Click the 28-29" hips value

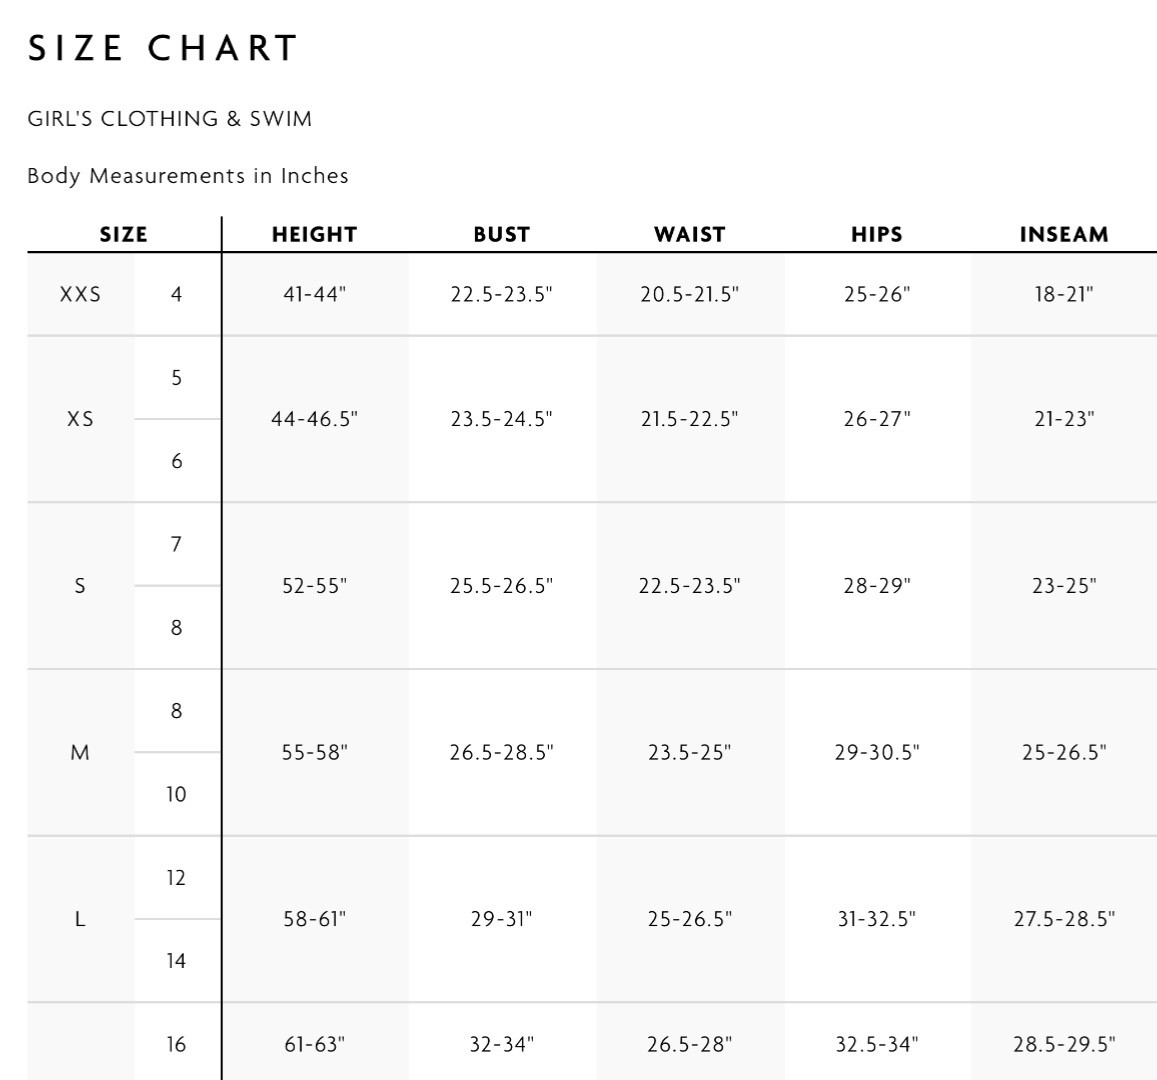[x=876, y=586]
